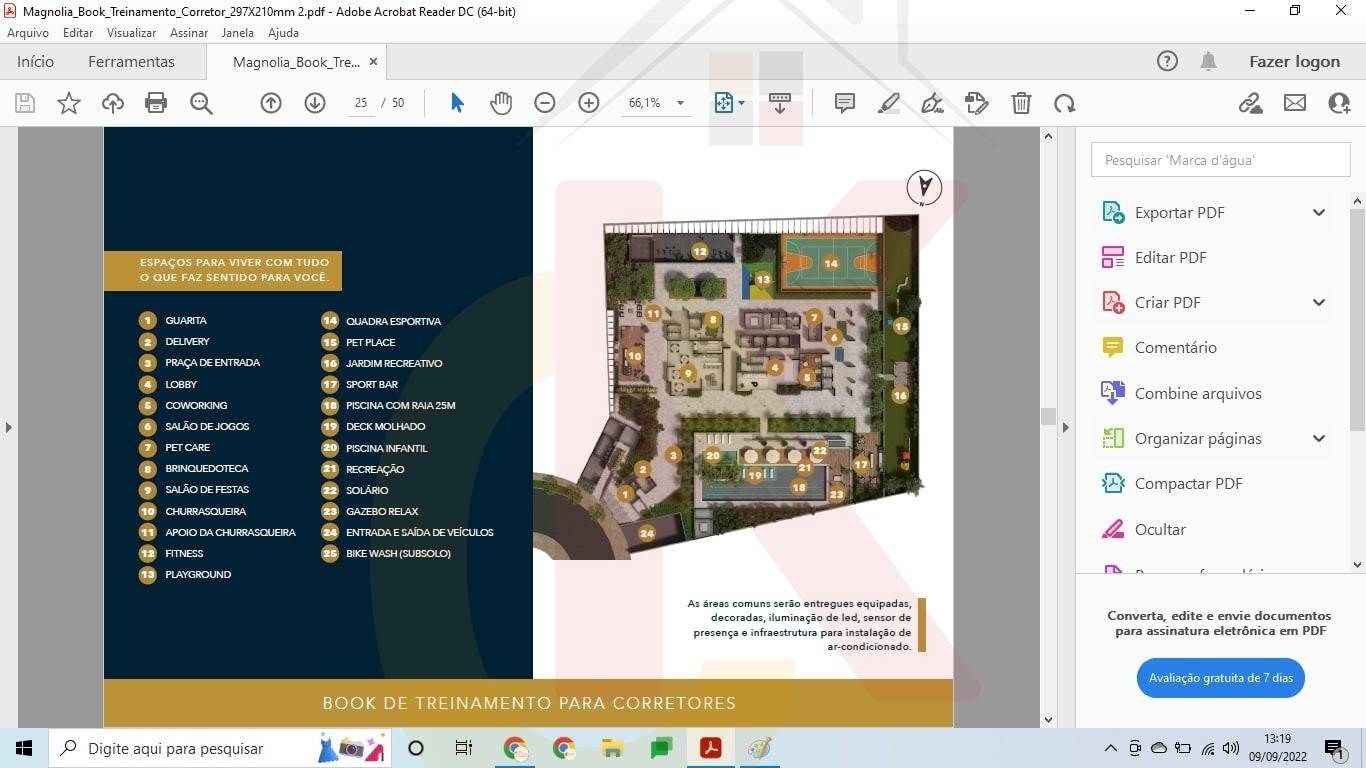Click the page number field

[361, 103]
